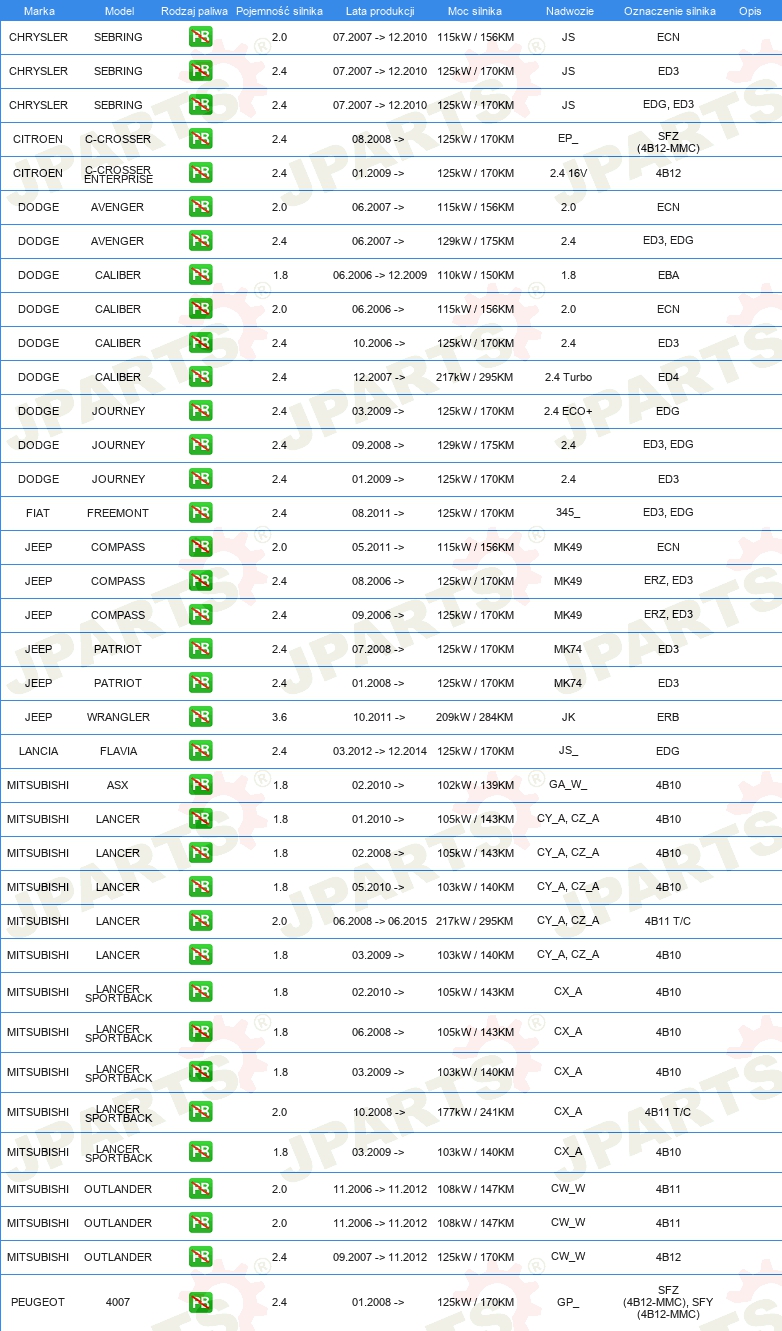Viewport: 782px width, 1331px height.
Task: Click the petrol icon in the Jeep Patriot 01.2008 row
Action: [201, 683]
